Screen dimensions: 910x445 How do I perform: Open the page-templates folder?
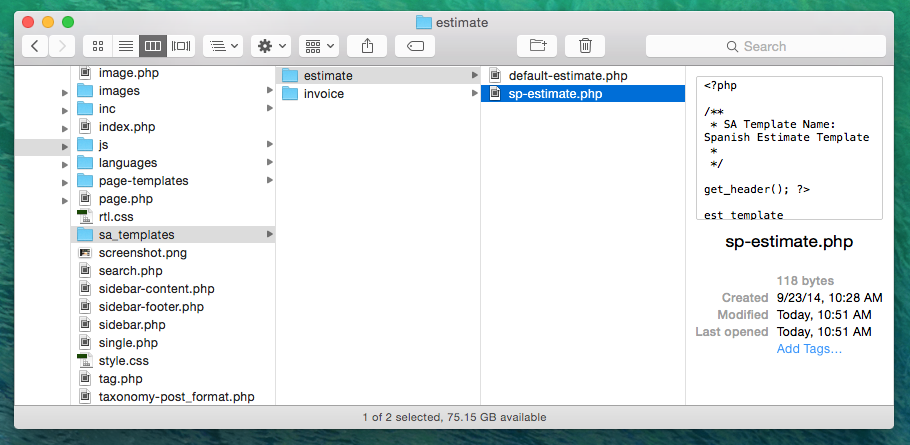(173, 180)
